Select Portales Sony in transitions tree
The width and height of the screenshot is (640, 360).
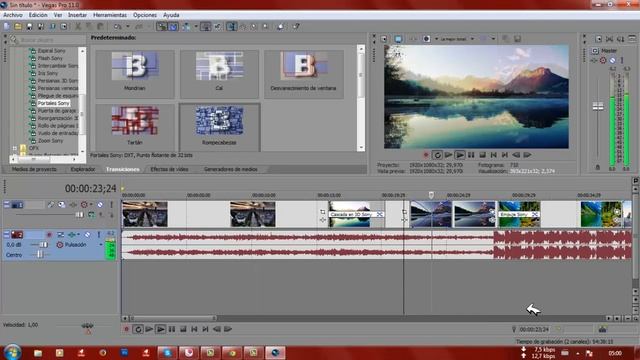[x=53, y=103]
